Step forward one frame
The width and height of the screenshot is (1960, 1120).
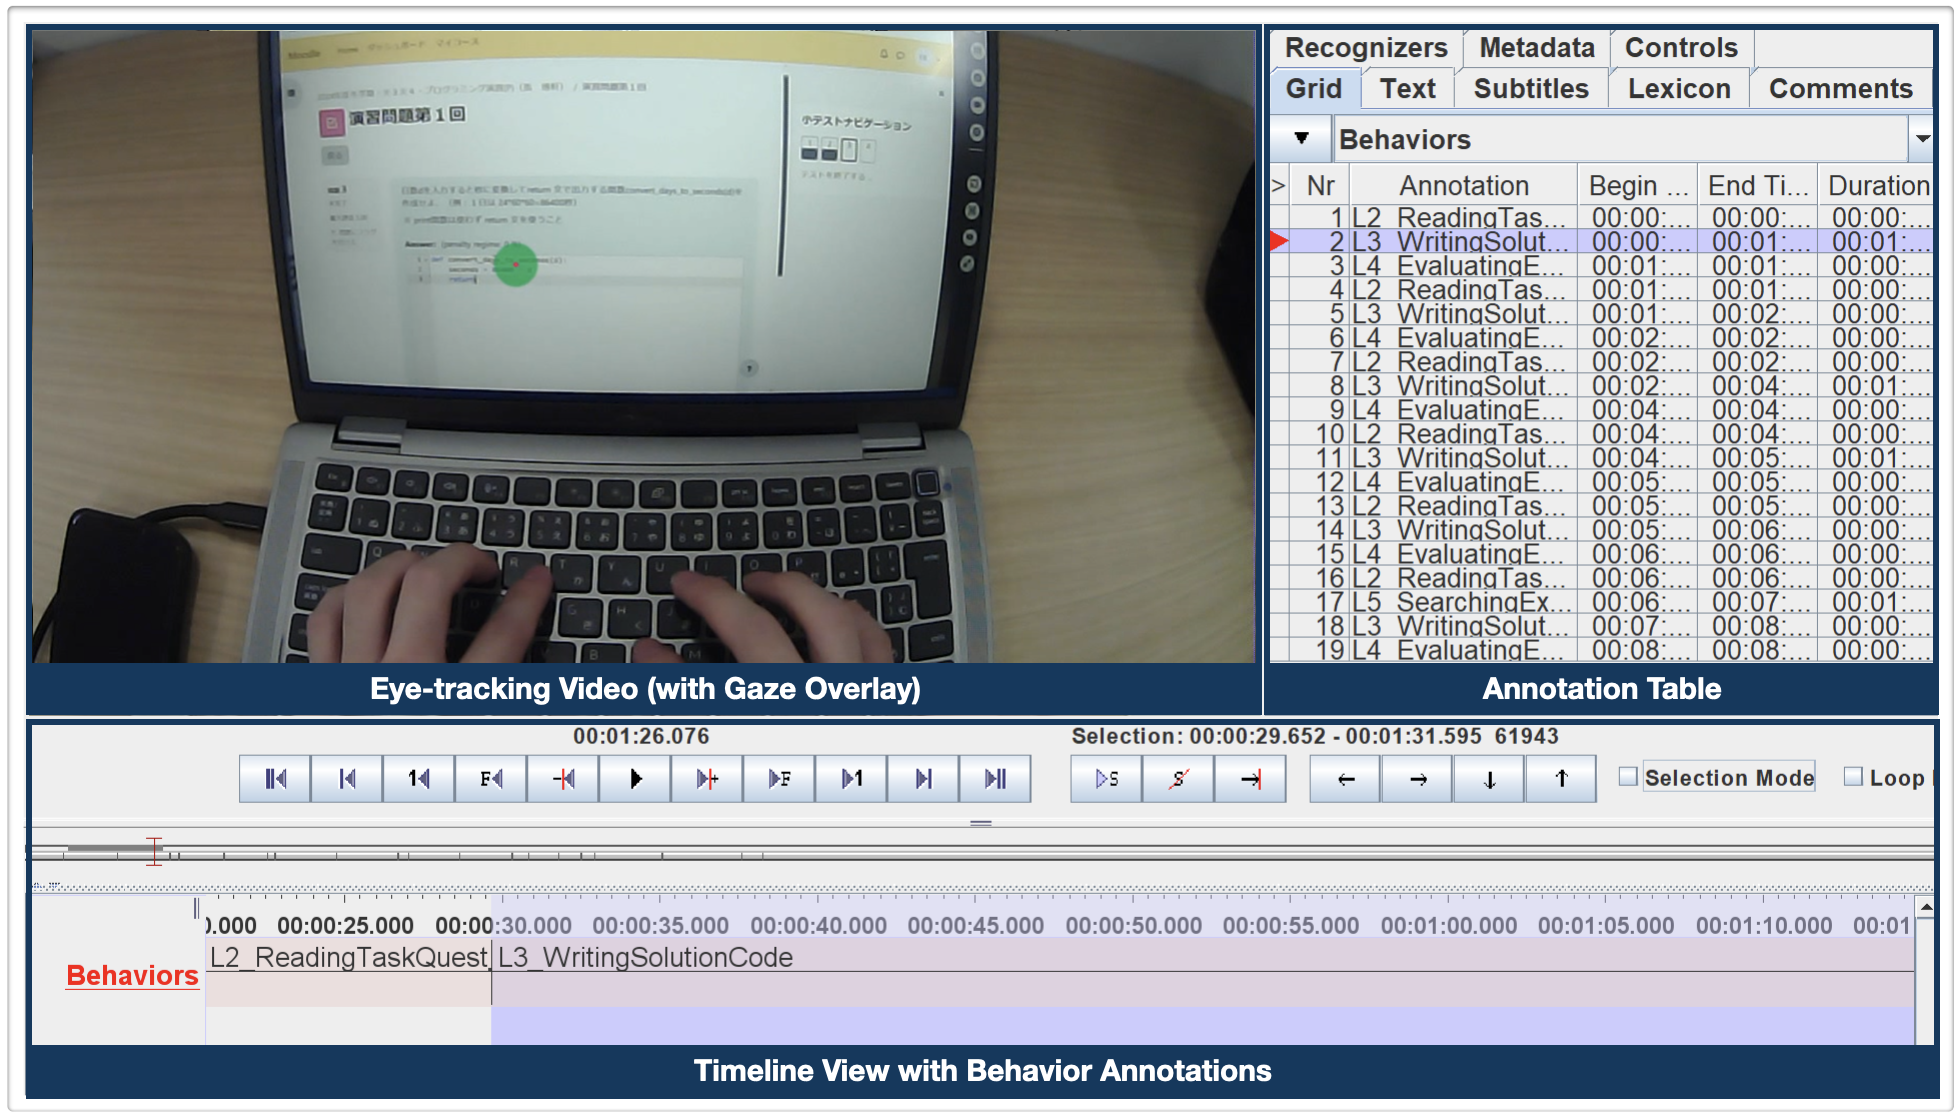(779, 779)
